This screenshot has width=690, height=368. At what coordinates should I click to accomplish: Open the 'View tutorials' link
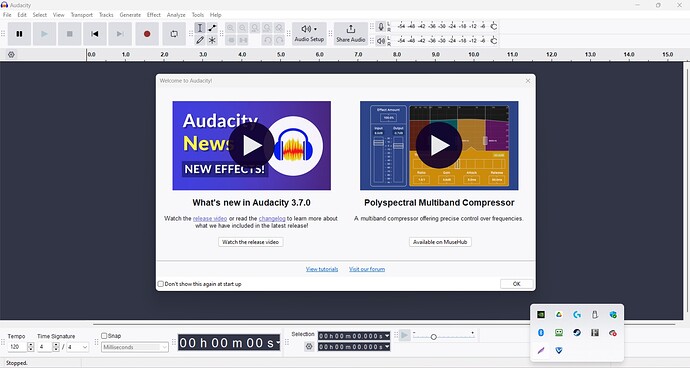[x=322, y=269]
